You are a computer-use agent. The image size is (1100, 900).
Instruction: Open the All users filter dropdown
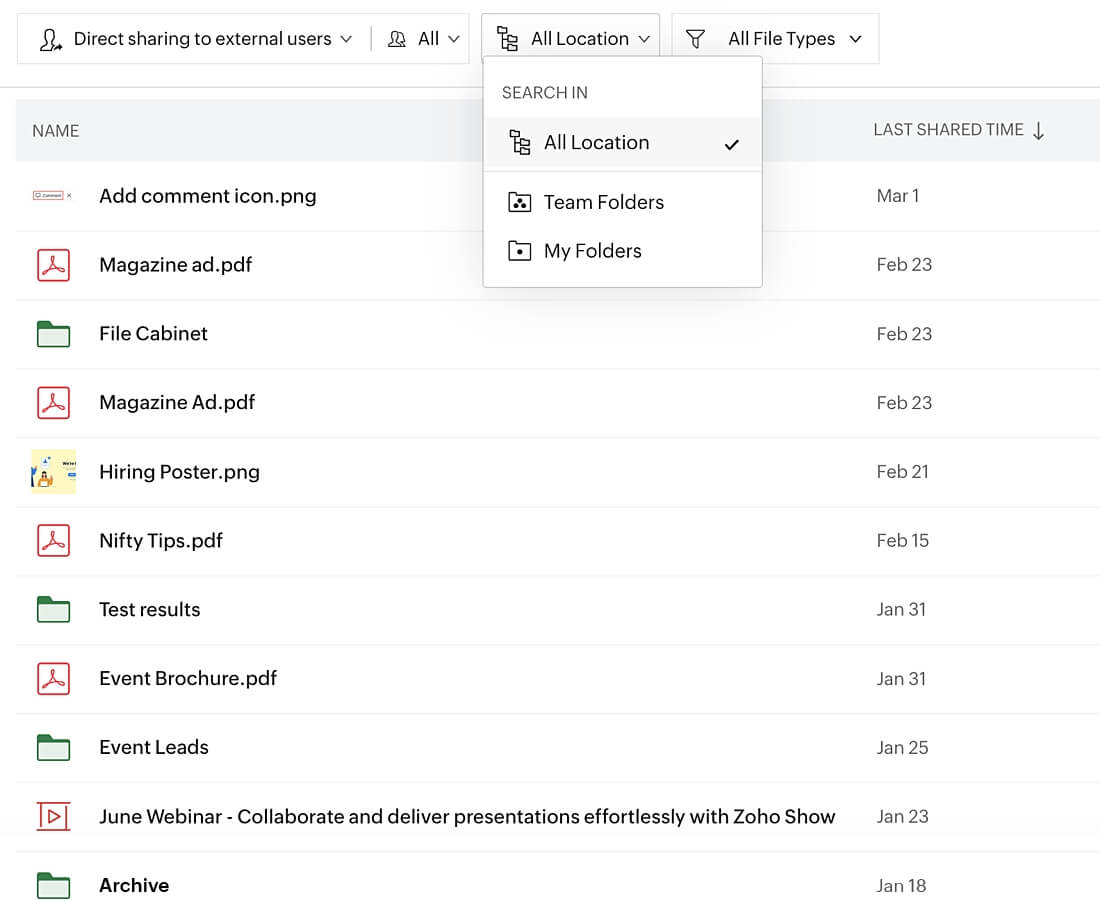(x=424, y=39)
